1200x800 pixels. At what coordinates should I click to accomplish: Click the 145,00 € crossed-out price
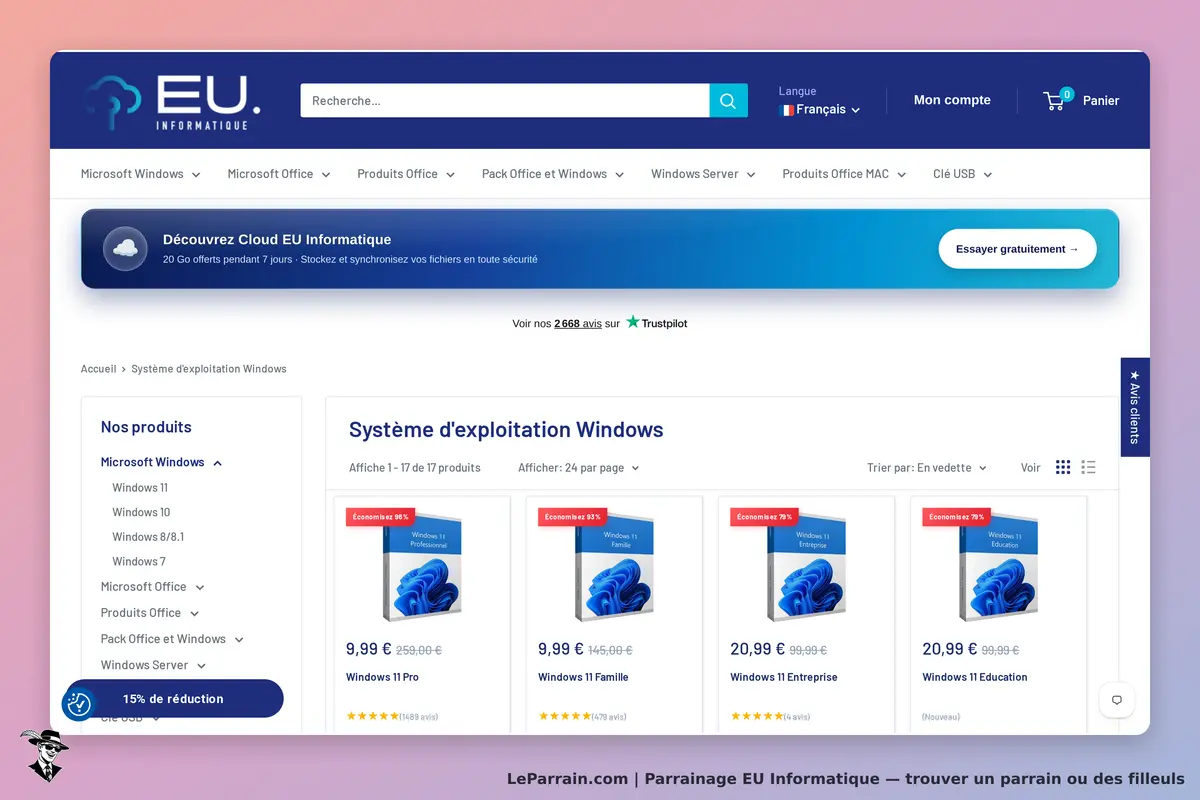610,650
